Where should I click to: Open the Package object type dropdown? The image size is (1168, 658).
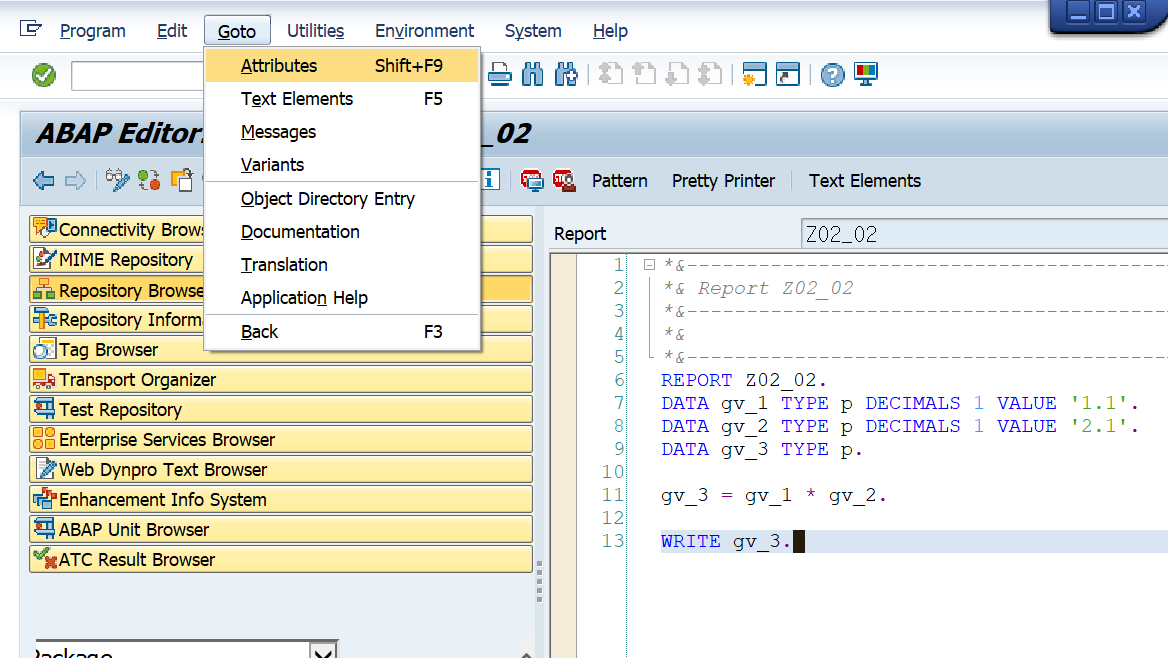click(x=323, y=653)
